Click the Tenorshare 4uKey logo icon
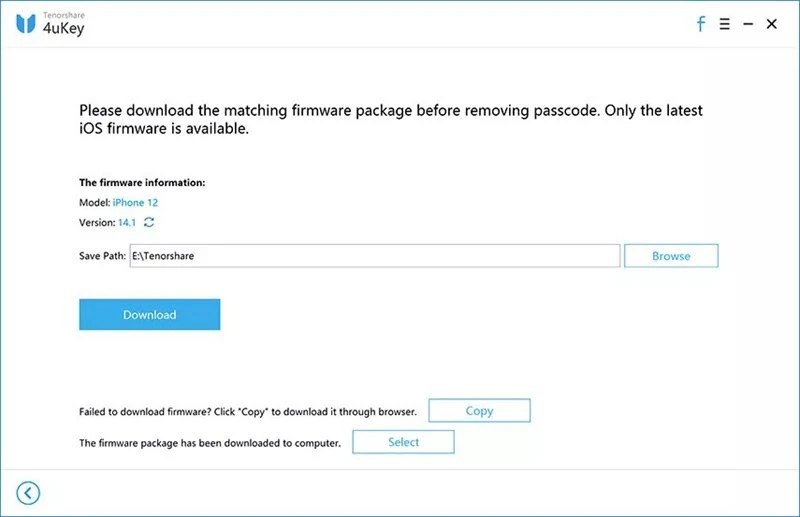The height and width of the screenshot is (517, 800). (27, 24)
